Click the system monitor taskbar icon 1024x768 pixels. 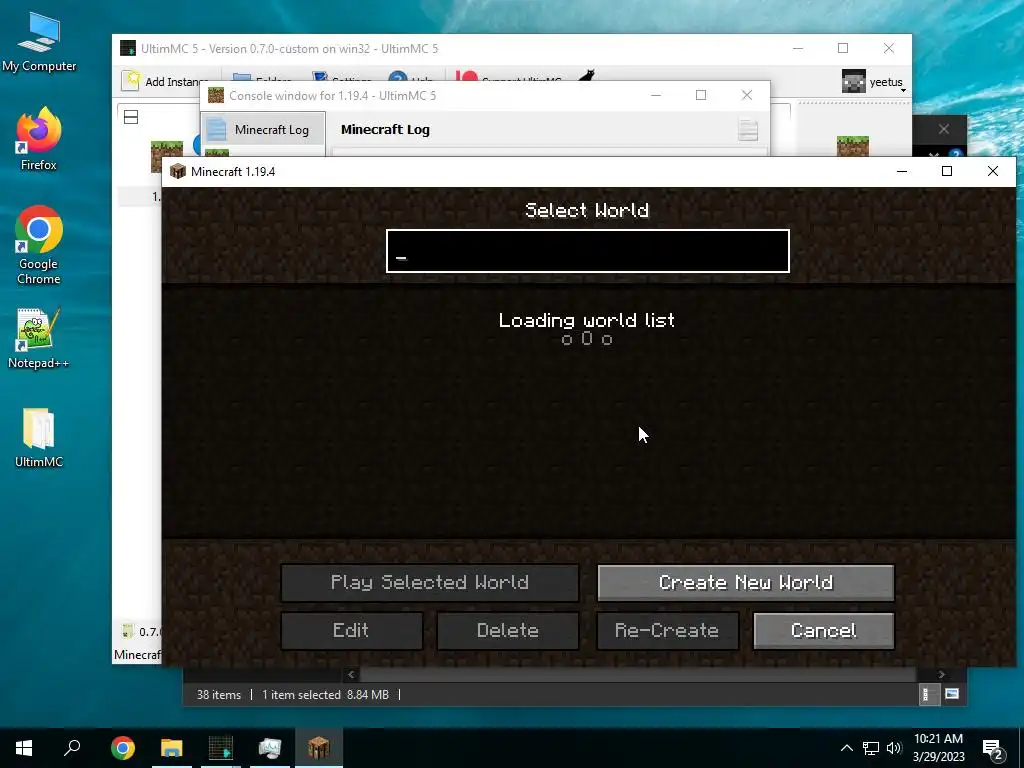(x=270, y=748)
